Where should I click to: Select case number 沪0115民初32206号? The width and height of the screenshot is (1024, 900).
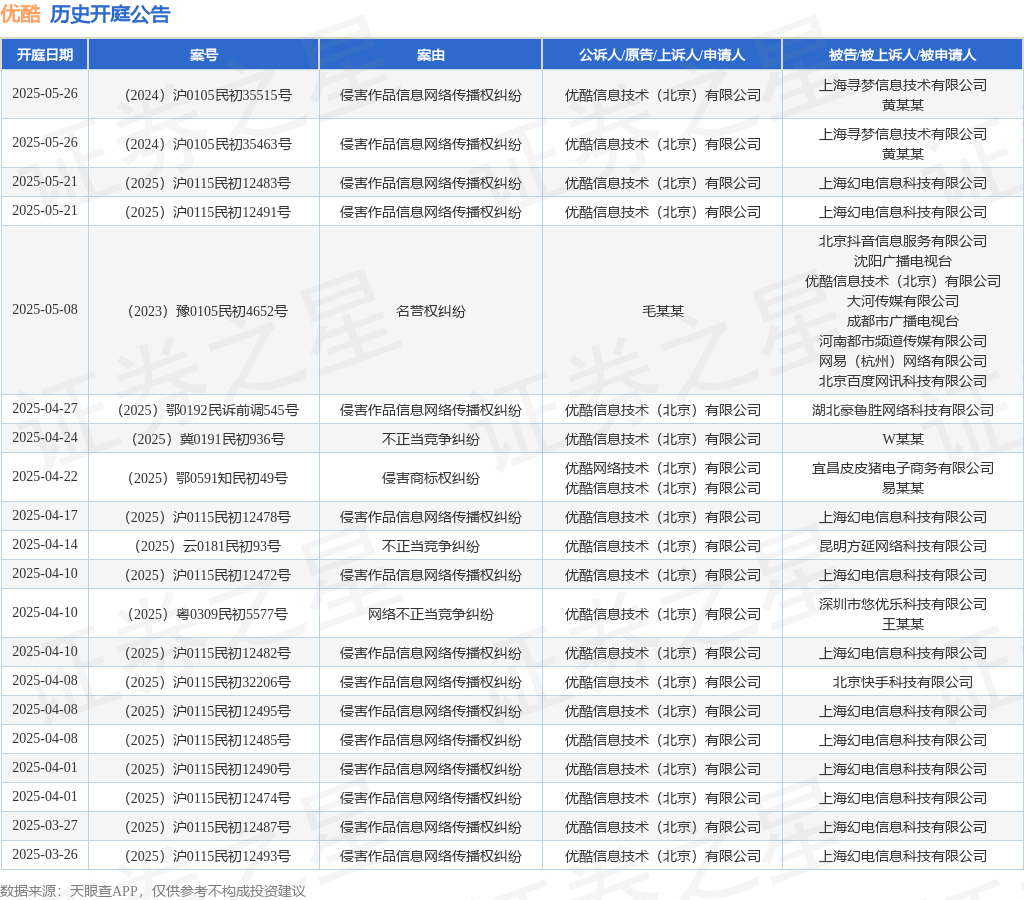click(208, 682)
